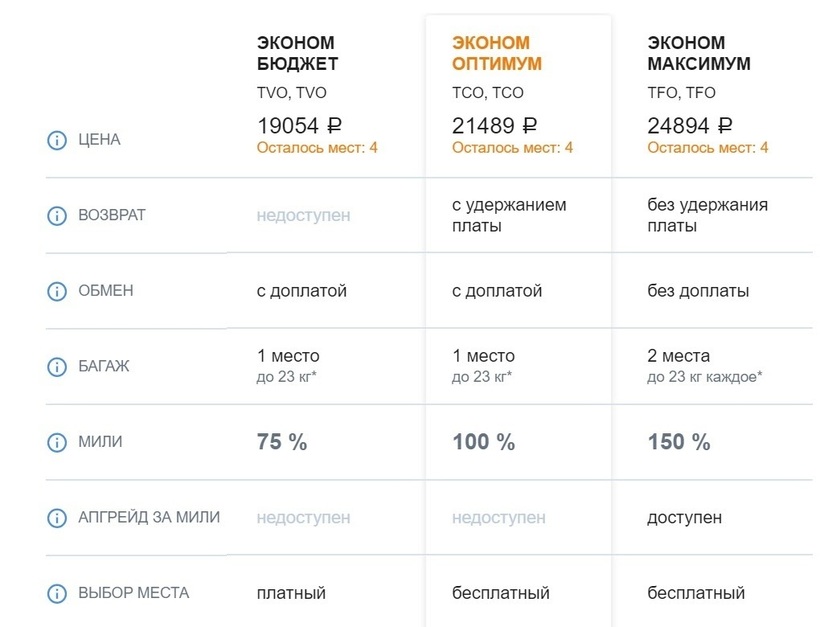Viewport: 820px width, 627px height.
Task: Click the 19054 ₽ price
Action: pos(300,126)
